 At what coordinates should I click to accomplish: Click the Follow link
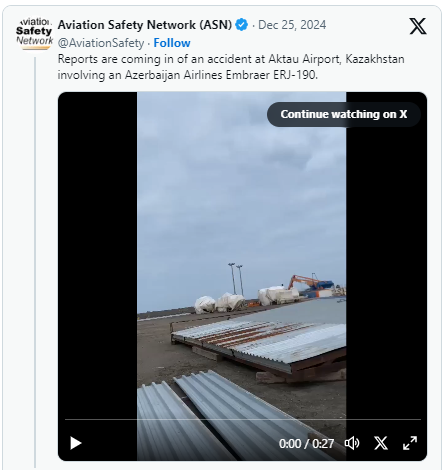point(172,43)
